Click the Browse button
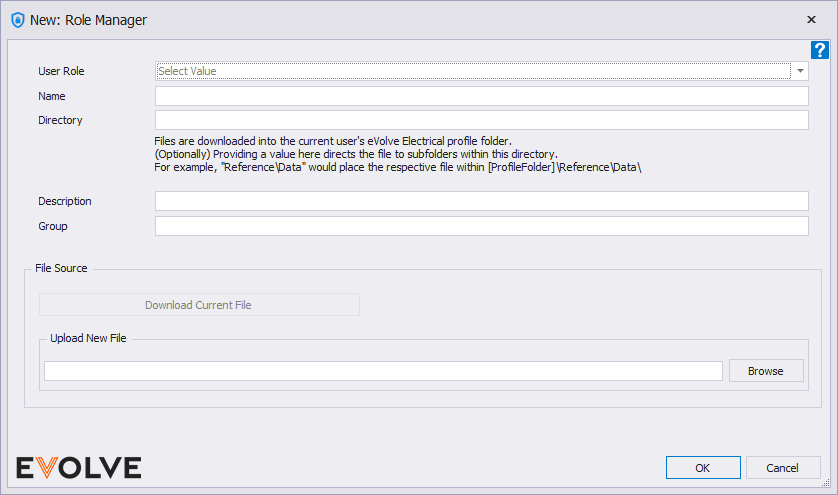 766,371
